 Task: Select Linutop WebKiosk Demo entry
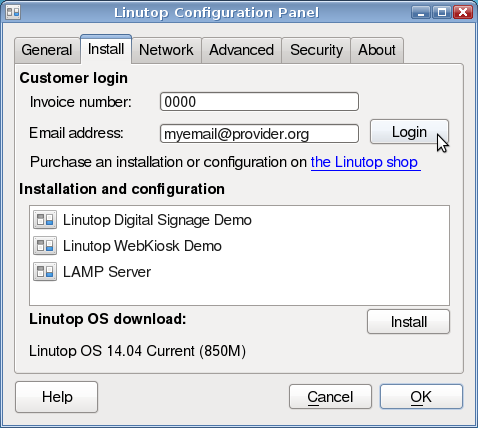239,246
